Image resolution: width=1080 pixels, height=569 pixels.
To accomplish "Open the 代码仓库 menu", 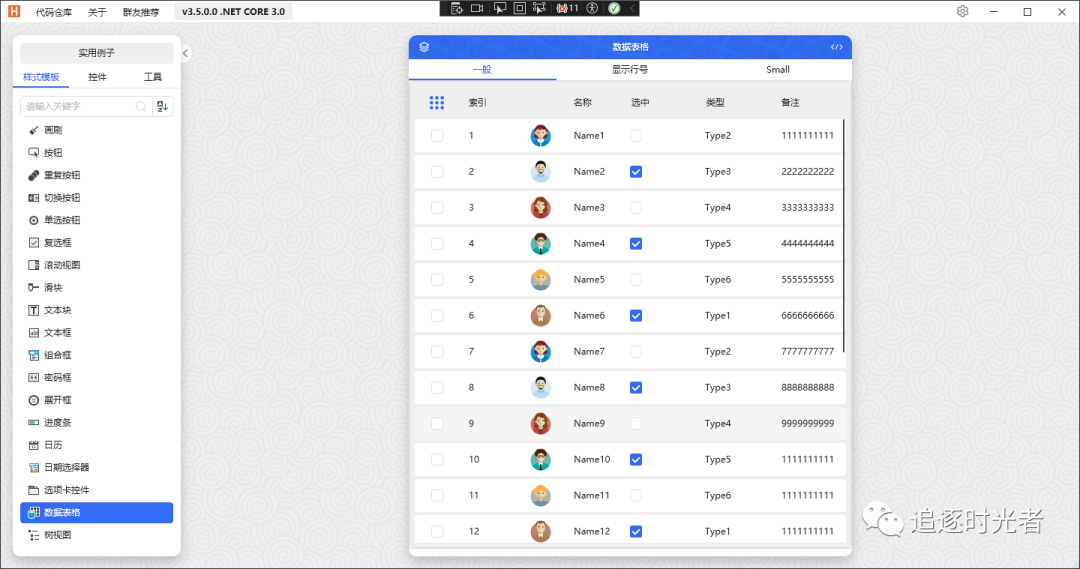I will click(54, 12).
